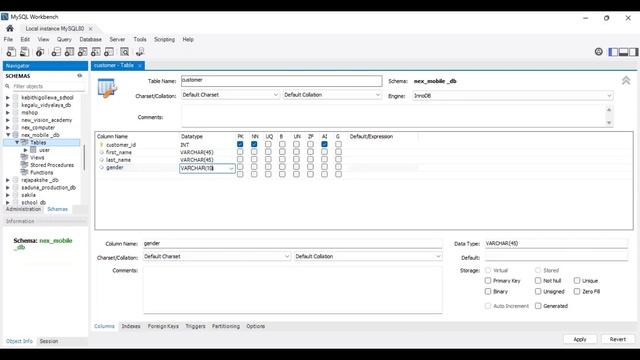Image resolution: width=640 pixels, height=360 pixels.
Task: Select the customer_id primary key icon
Action: tap(102, 144)
